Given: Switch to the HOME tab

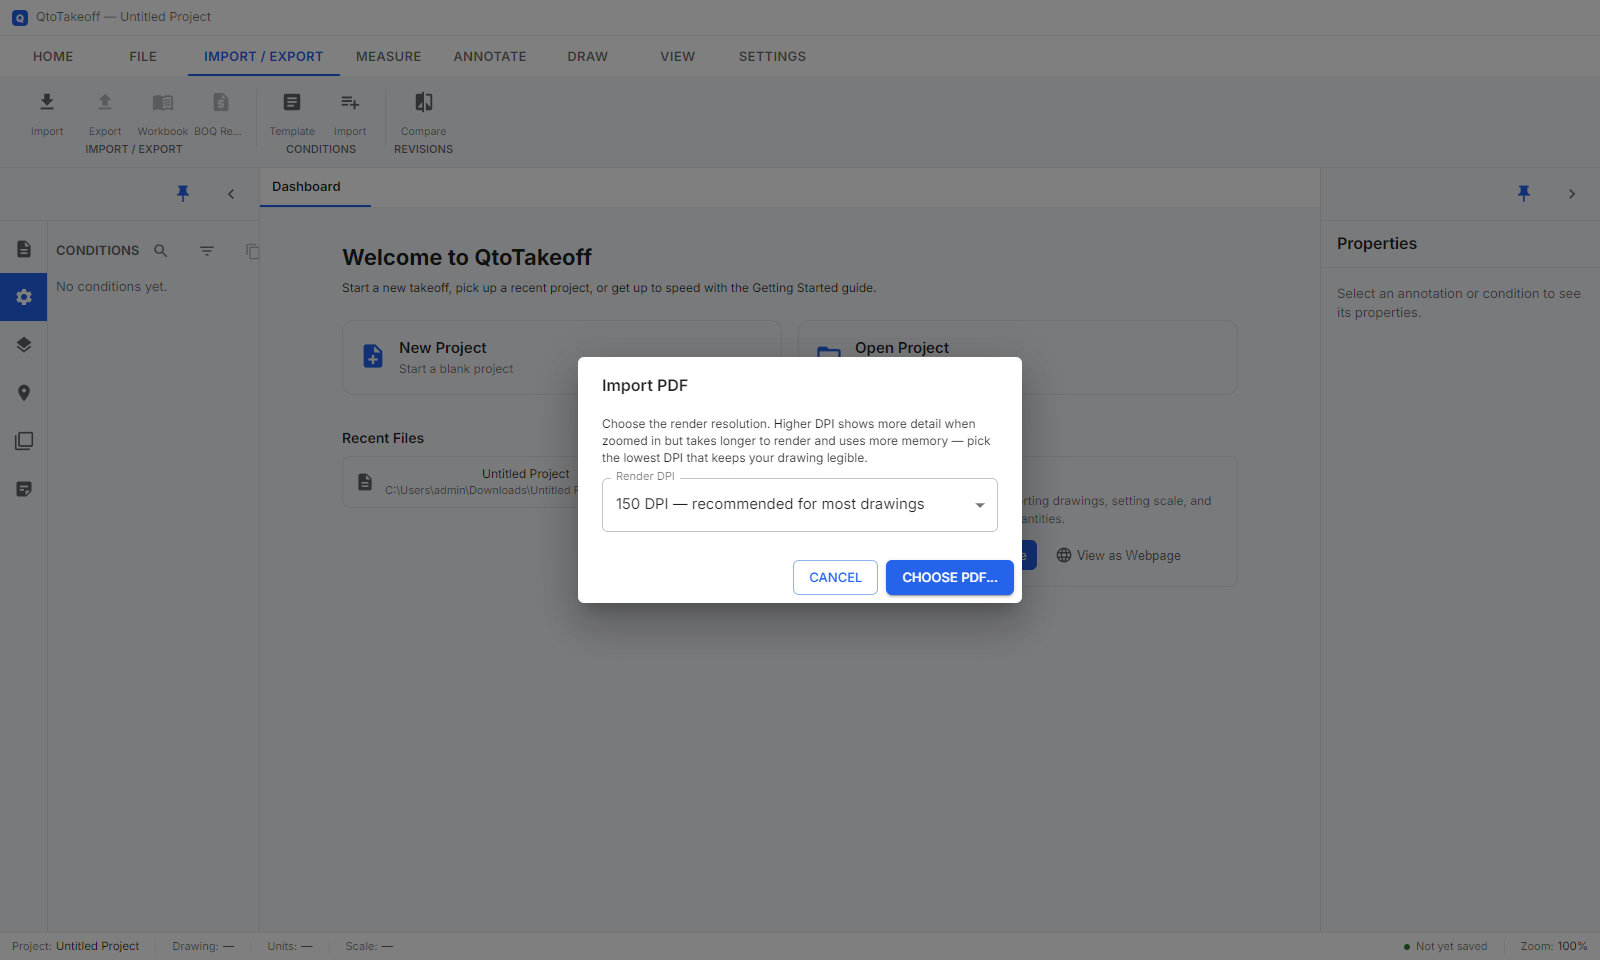Looking at the screenshot, I should tap(53, 57).
